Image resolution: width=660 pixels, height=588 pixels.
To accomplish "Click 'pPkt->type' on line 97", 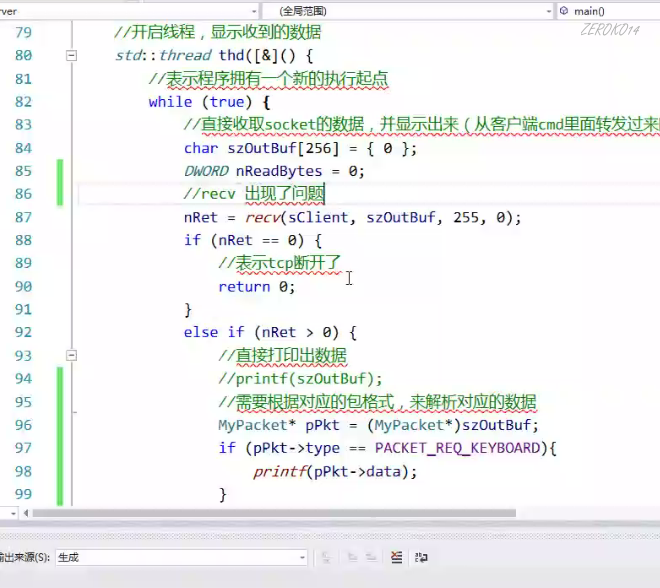I will (296, 448).
